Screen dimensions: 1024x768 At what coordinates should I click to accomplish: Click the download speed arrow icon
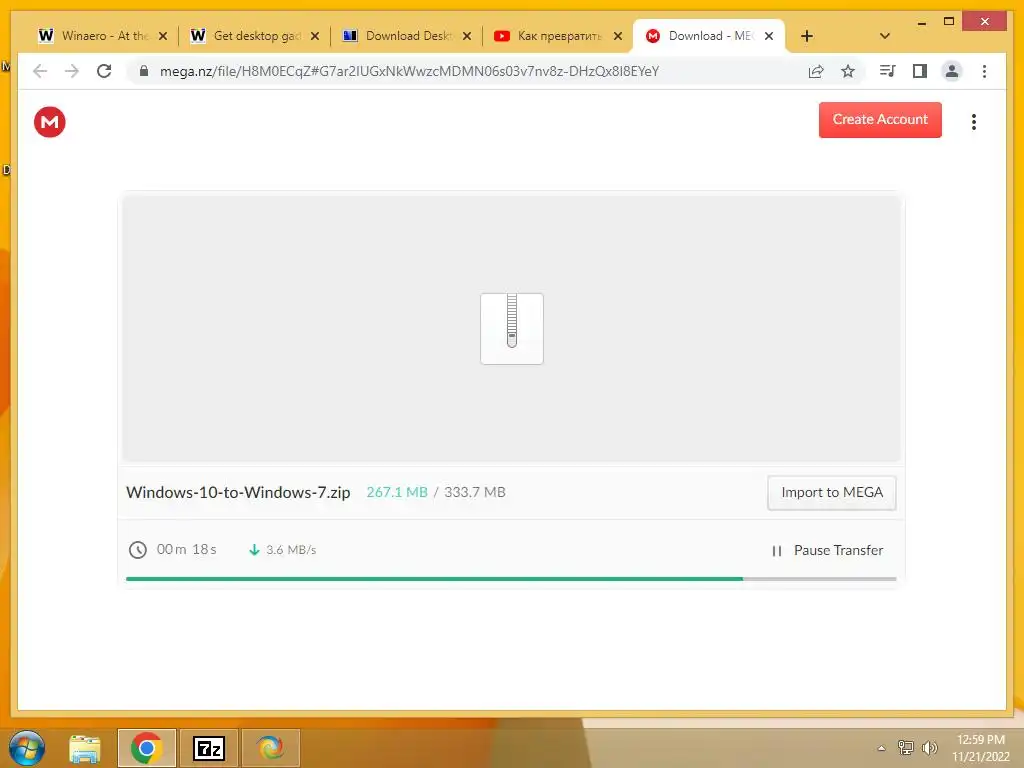click(254, 550)
